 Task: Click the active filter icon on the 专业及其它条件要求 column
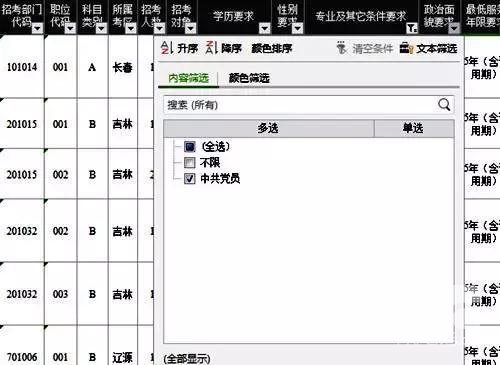[412, 29]
